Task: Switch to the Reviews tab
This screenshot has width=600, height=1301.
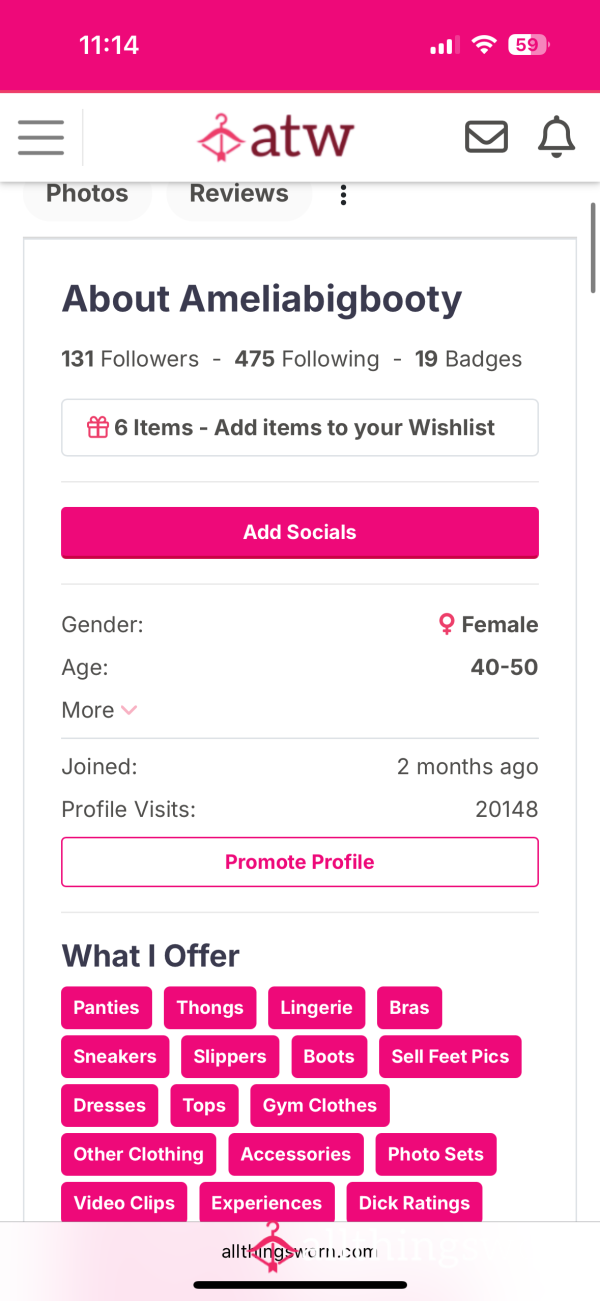Action: [239, 194]
